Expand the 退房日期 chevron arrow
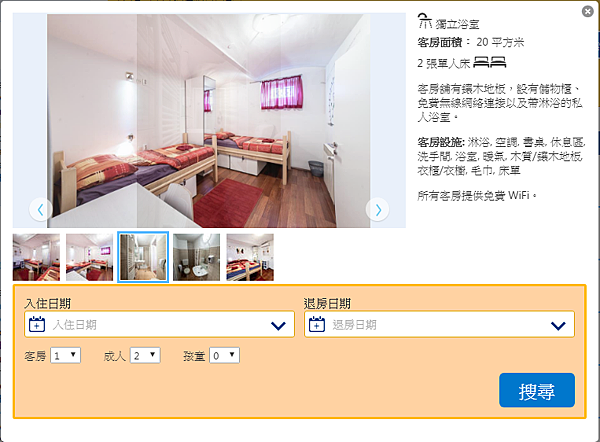 click(x=558, y=326)
